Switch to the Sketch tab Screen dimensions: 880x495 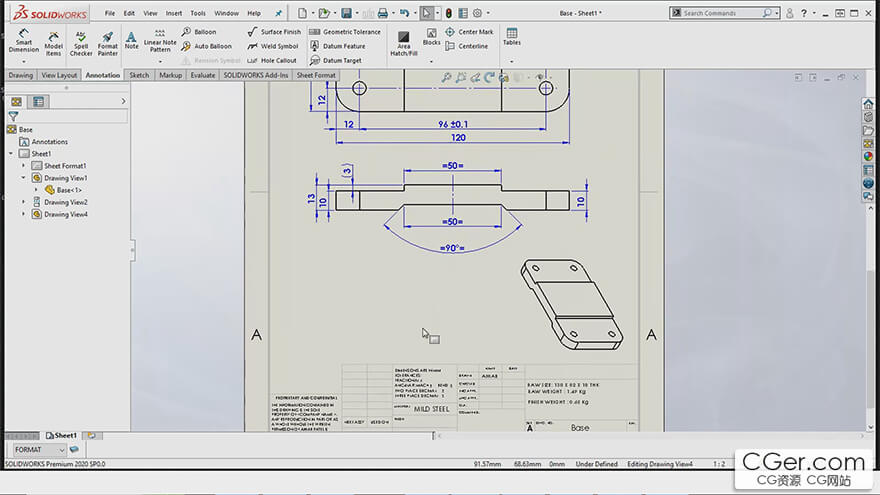(139, 75)
